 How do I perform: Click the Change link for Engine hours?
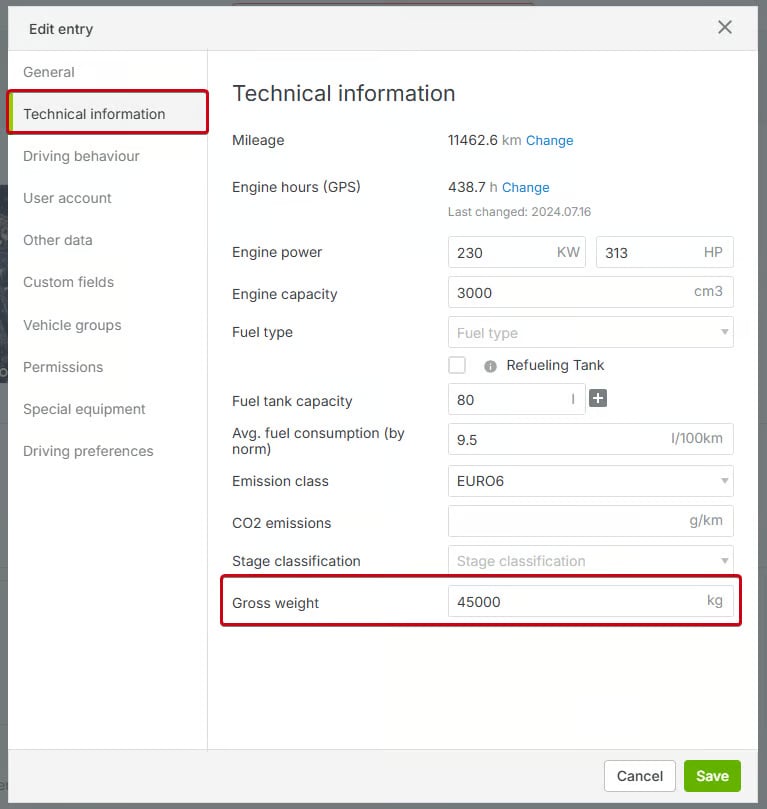pos(525,187)
